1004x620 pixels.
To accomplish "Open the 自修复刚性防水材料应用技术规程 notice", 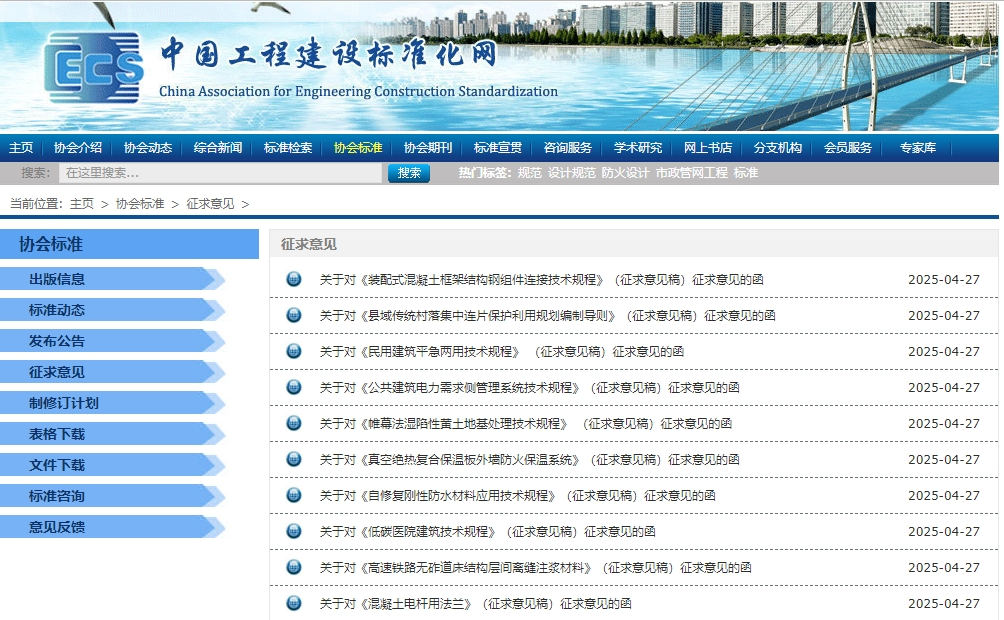I will click(517, 496).
